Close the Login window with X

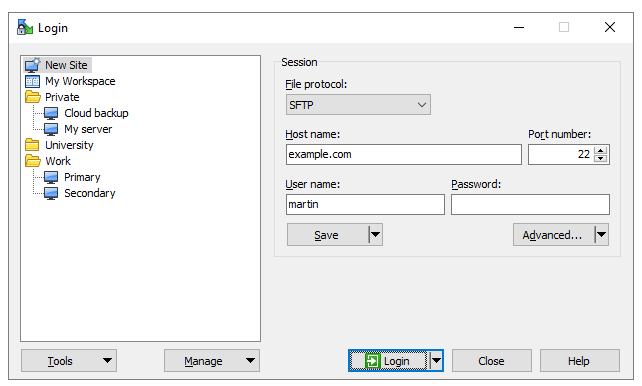[610, 27]
